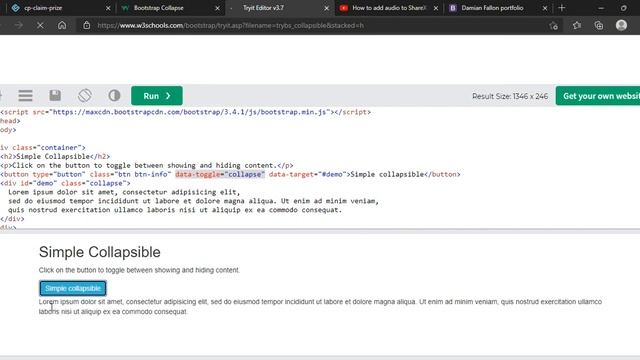Go forward with the browser arrow
The width and height of the screenshot is (640, 360).
click(x=19, y=25)
